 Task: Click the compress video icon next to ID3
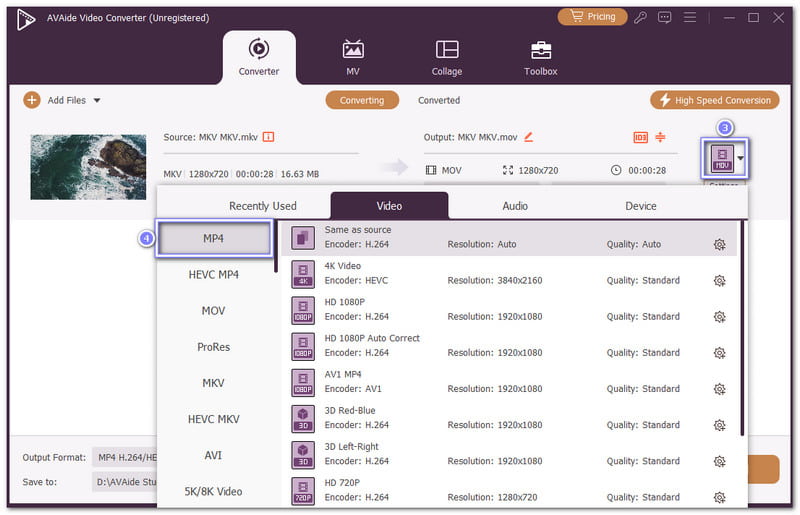click(x=660, y=137)
